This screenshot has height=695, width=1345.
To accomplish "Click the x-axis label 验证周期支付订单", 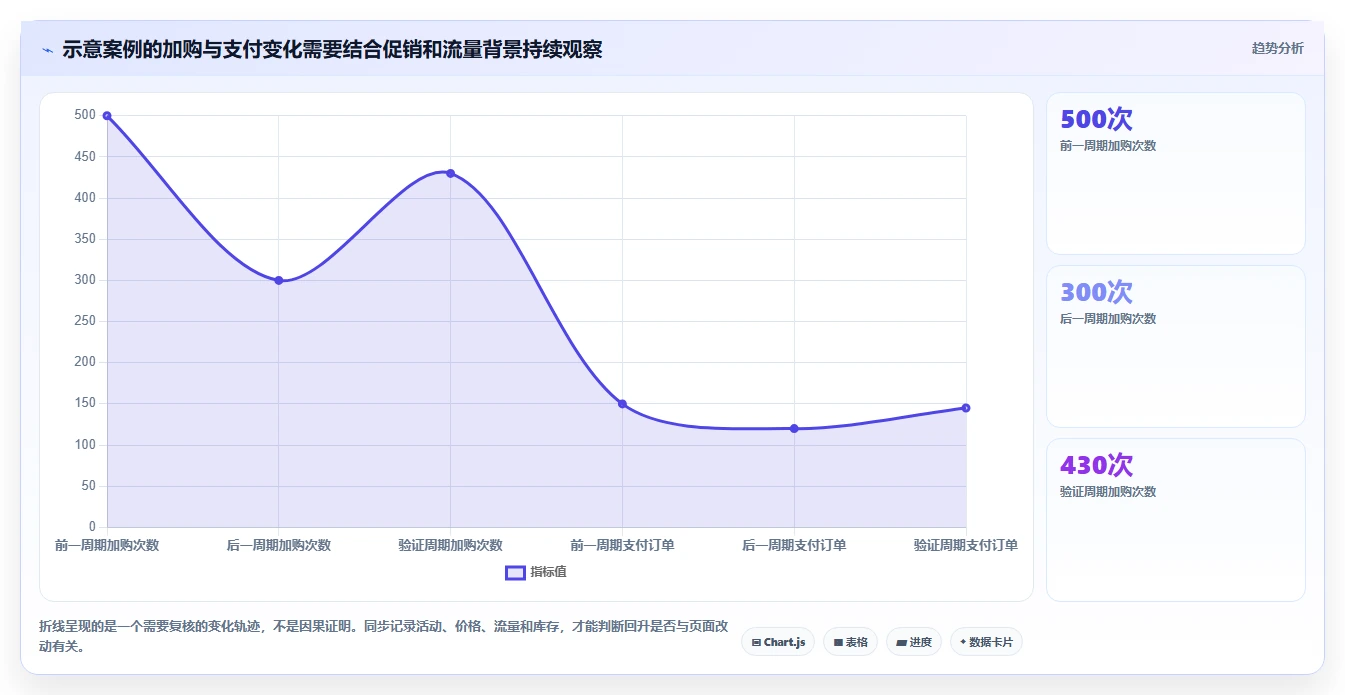I will (966, 545).
